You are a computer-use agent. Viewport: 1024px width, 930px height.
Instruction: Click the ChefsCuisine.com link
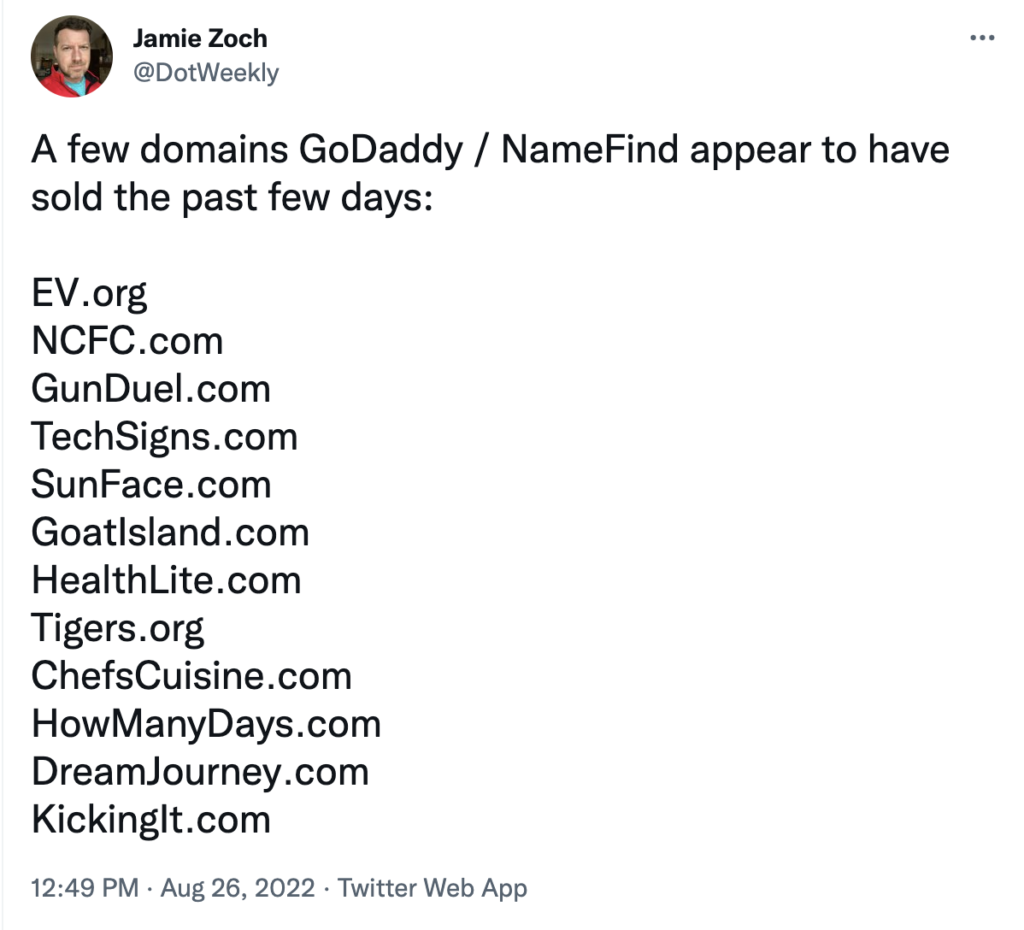click(x=191, y=676)
